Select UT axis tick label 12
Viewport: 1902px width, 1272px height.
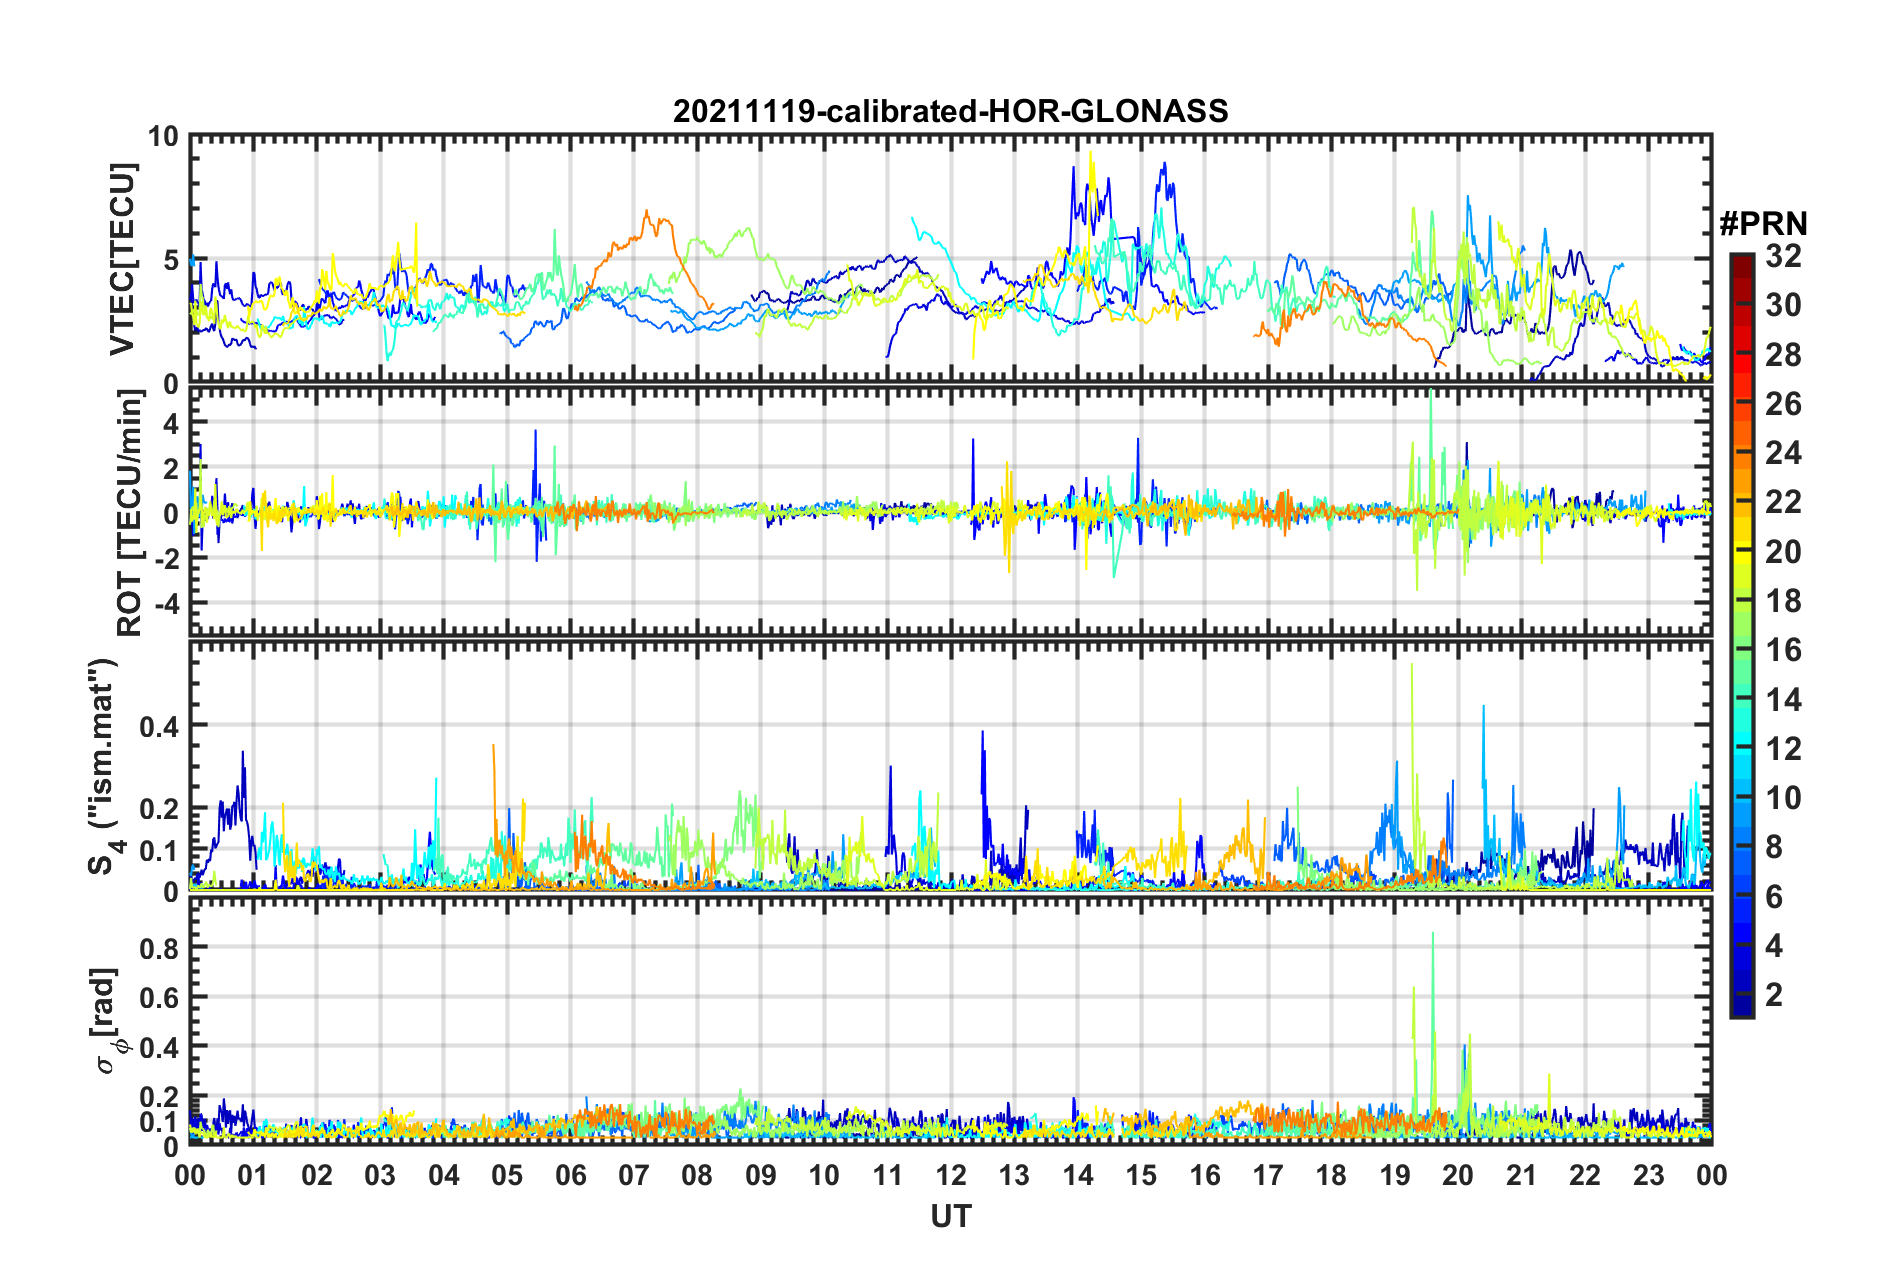(x=951, y=1175)
